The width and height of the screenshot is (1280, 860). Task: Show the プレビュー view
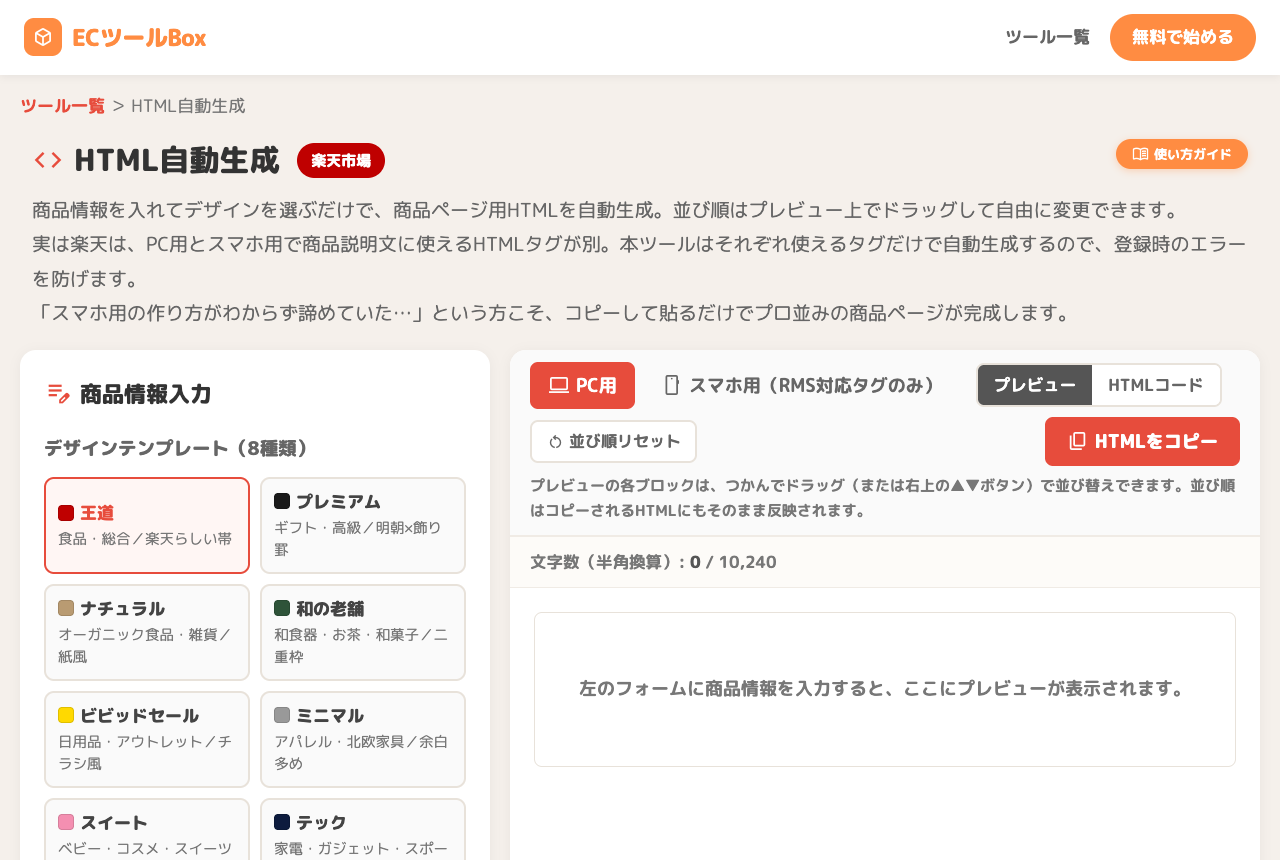tap(1035, 385)
